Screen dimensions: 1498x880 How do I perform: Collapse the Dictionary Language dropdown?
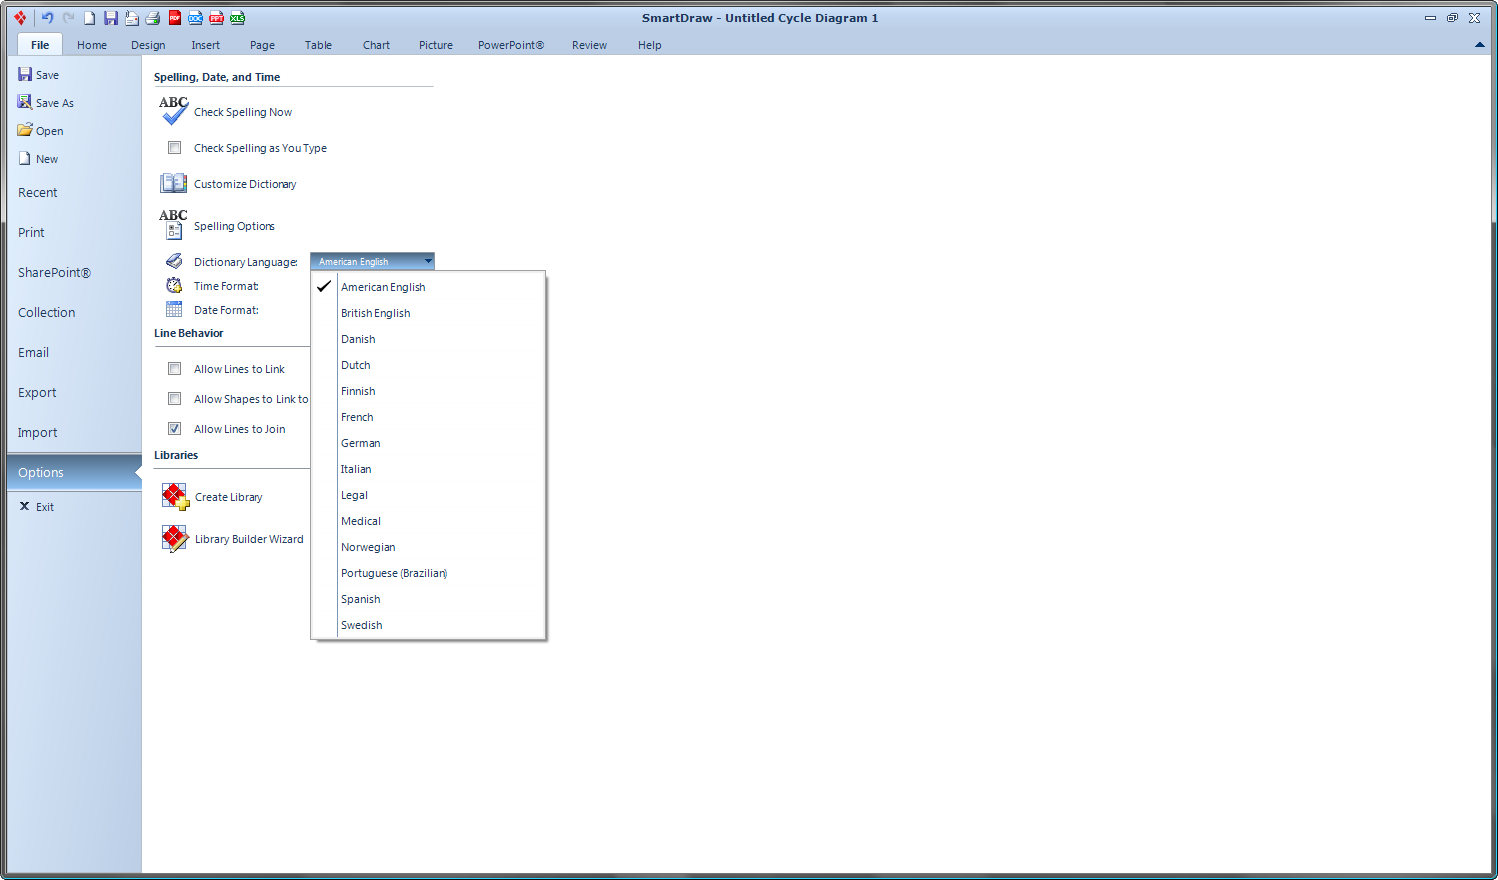428,261
